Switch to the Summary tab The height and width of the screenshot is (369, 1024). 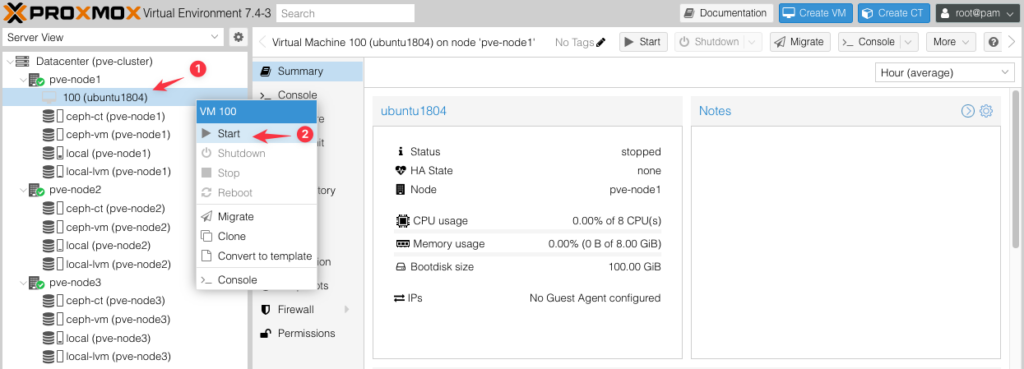[x=307, y=71]
